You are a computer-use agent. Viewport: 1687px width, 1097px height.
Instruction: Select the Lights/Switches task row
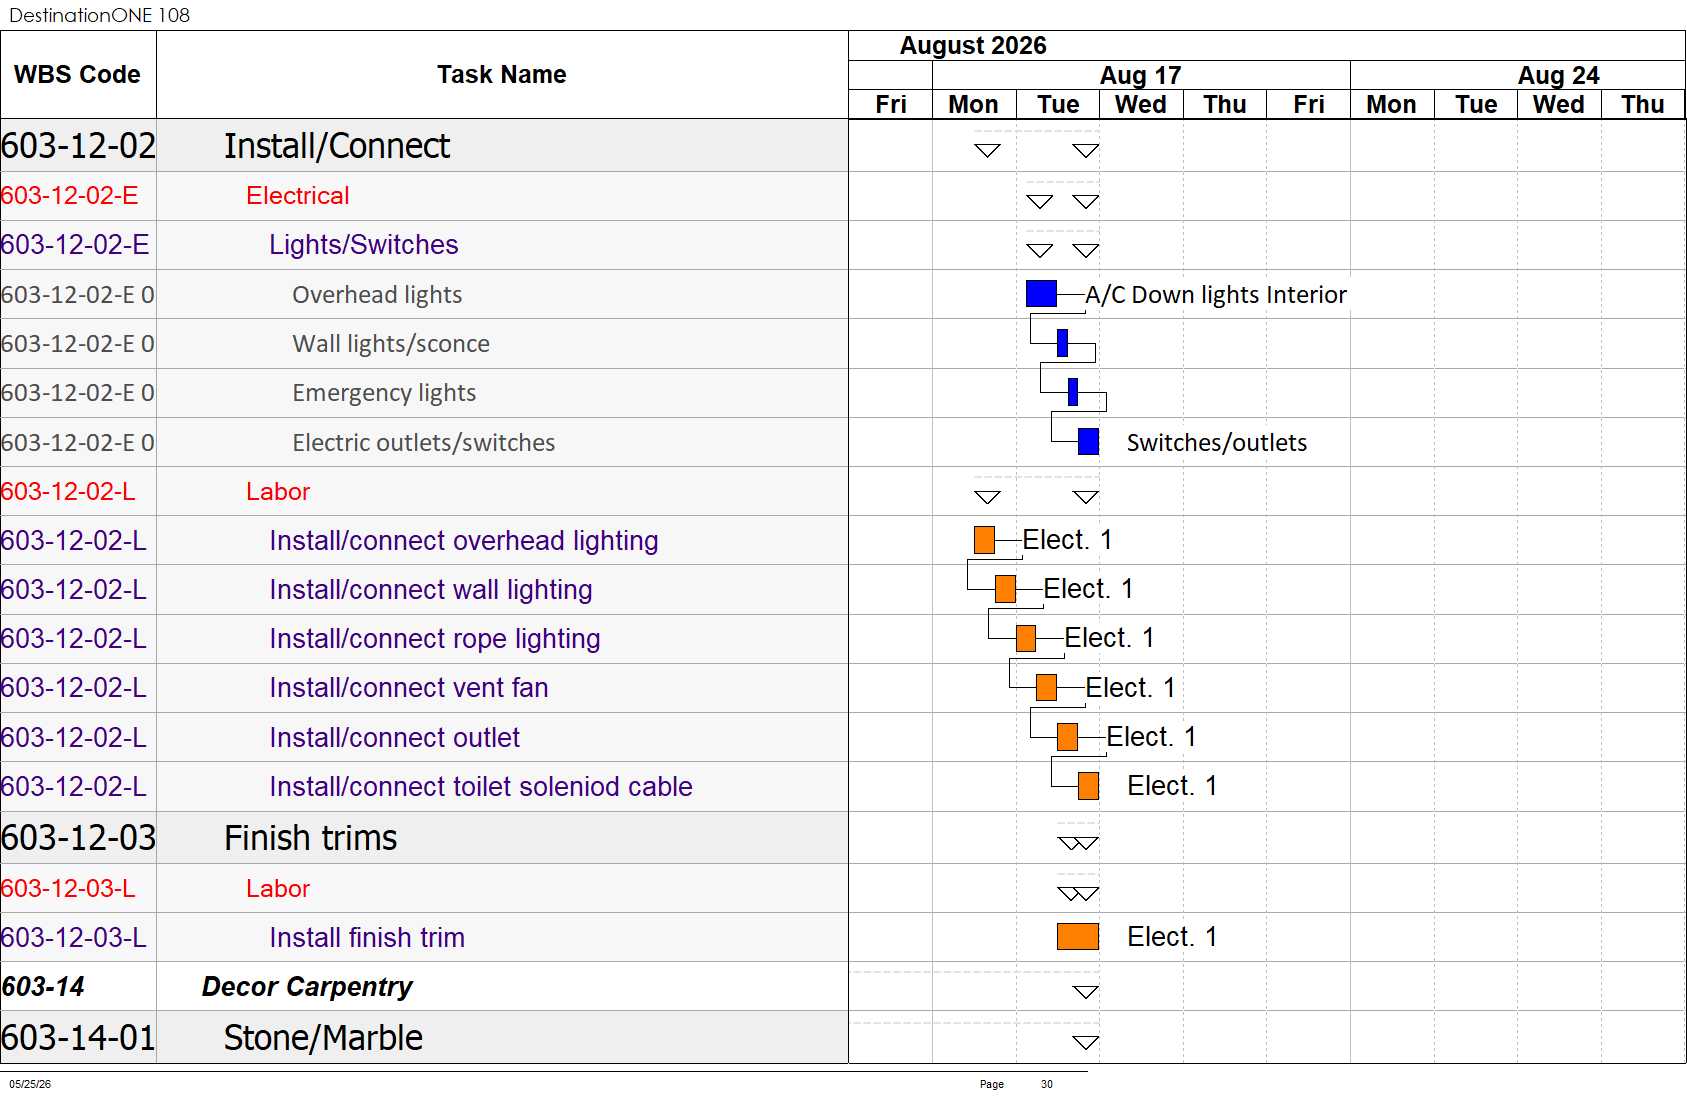point(424,245)
